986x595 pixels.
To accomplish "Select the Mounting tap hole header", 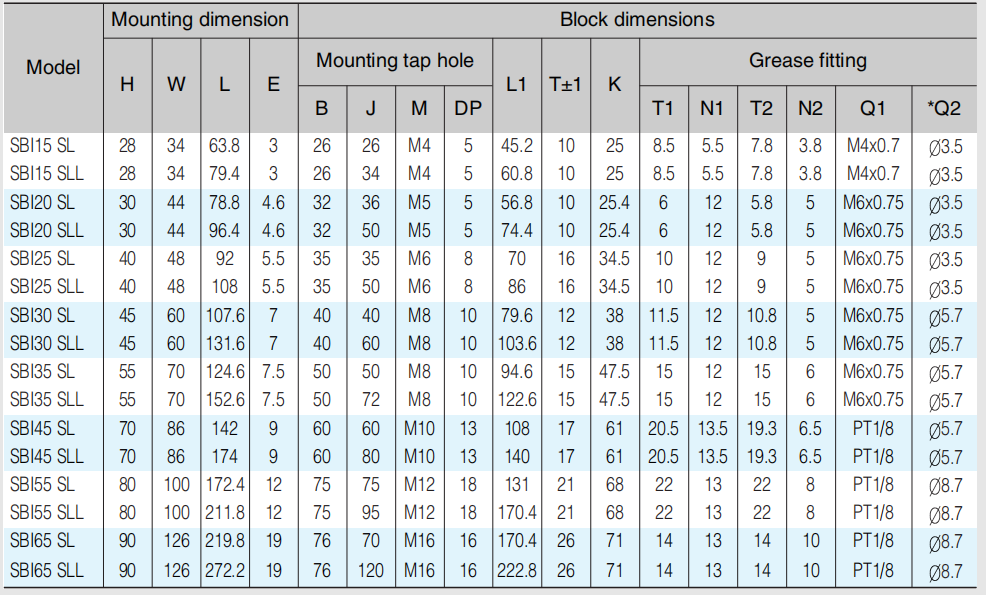I will [x=395, y=60].
